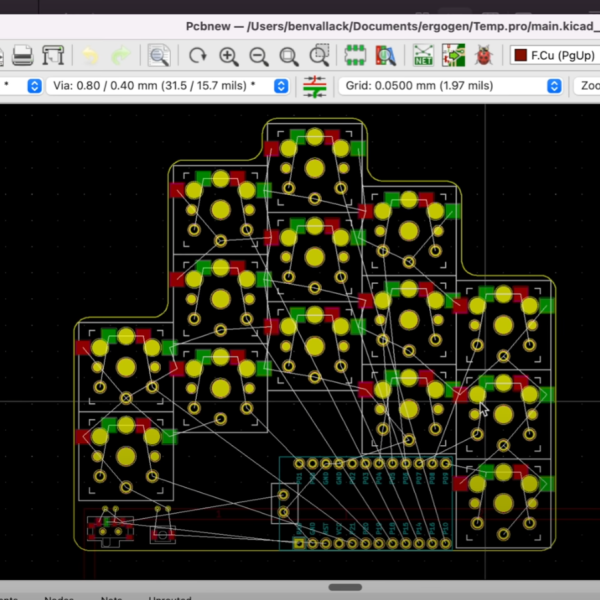Click the Print board icon

click(23, 55)
